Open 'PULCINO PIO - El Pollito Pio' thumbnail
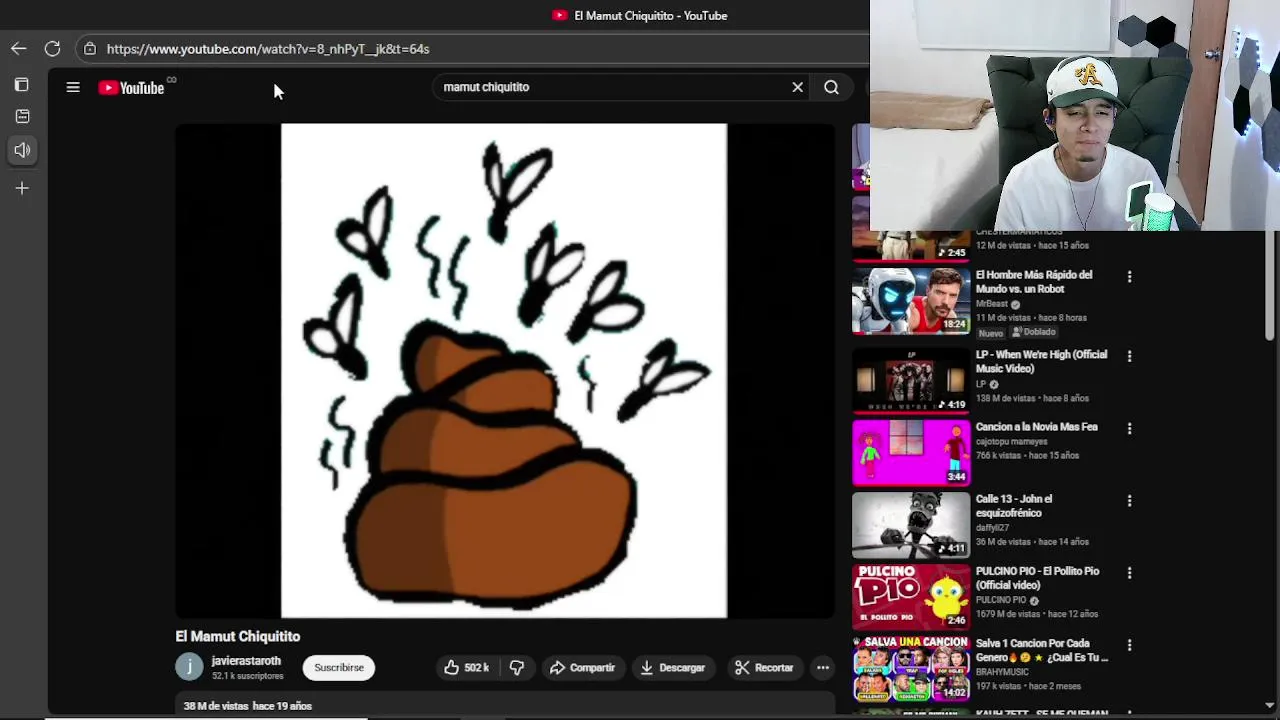The image size is (1280, 720). pyautogui.click(x=911, y=596)
